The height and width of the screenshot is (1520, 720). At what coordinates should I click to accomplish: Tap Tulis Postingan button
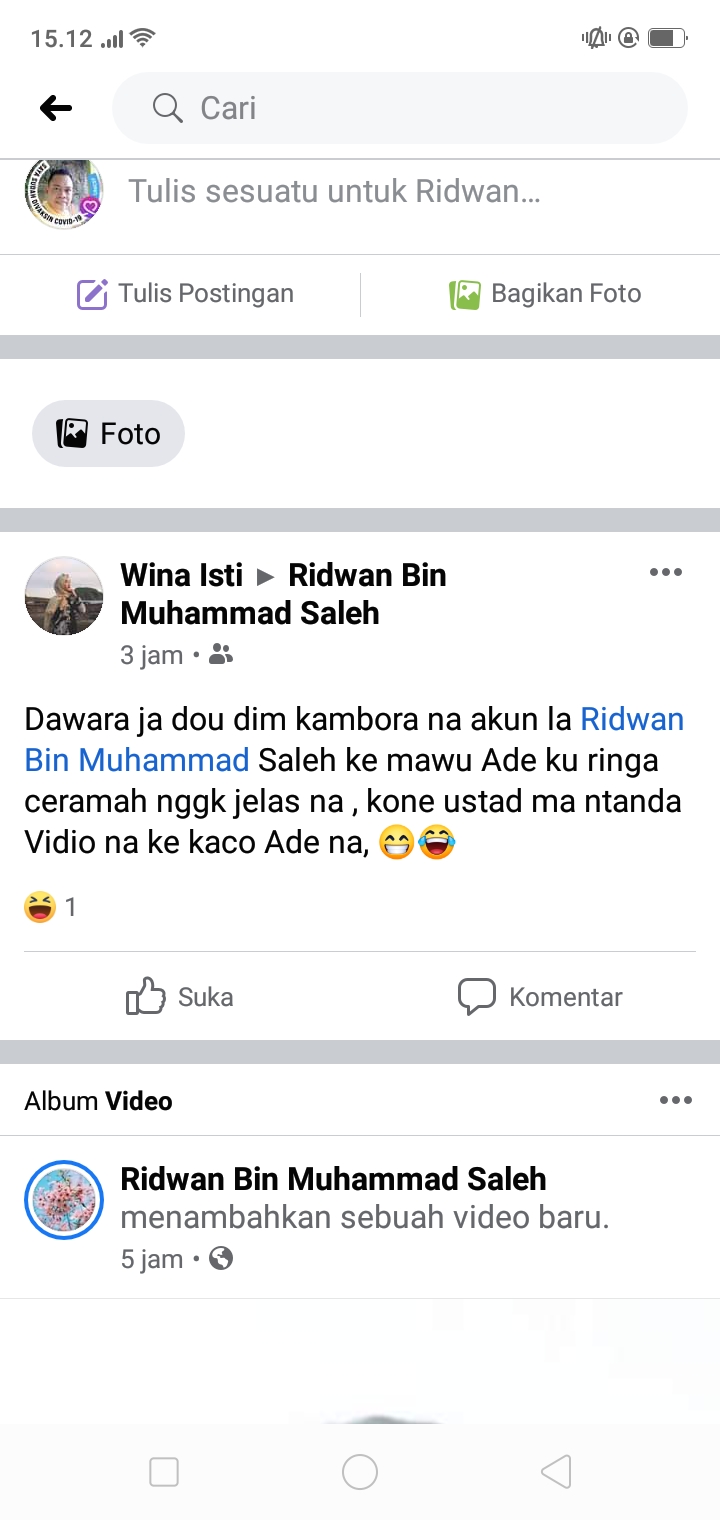[x=186, y=294]
